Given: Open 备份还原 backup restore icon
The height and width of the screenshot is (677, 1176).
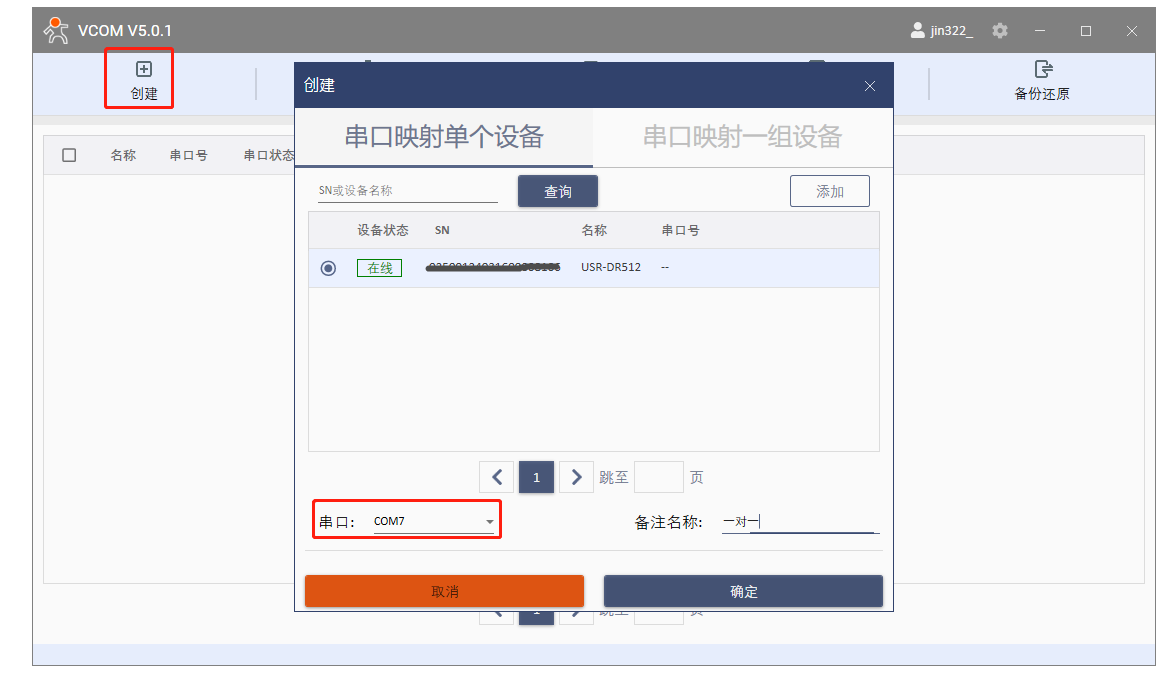Looking at the screenshot, I should pos(1042,70).
